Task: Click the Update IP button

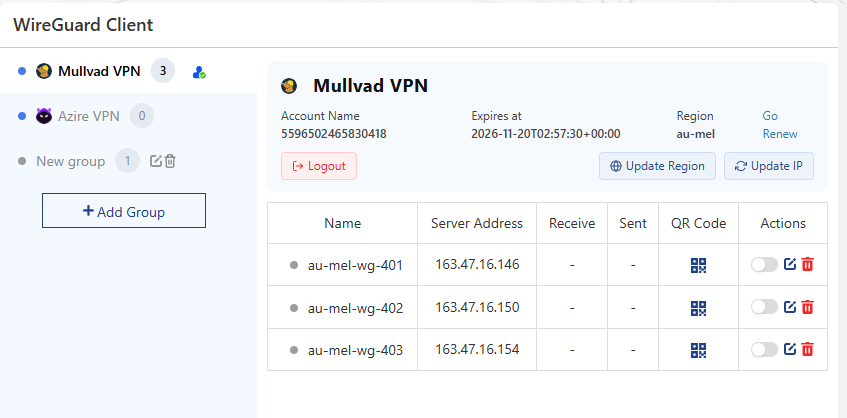Action: tap(769, 166)
